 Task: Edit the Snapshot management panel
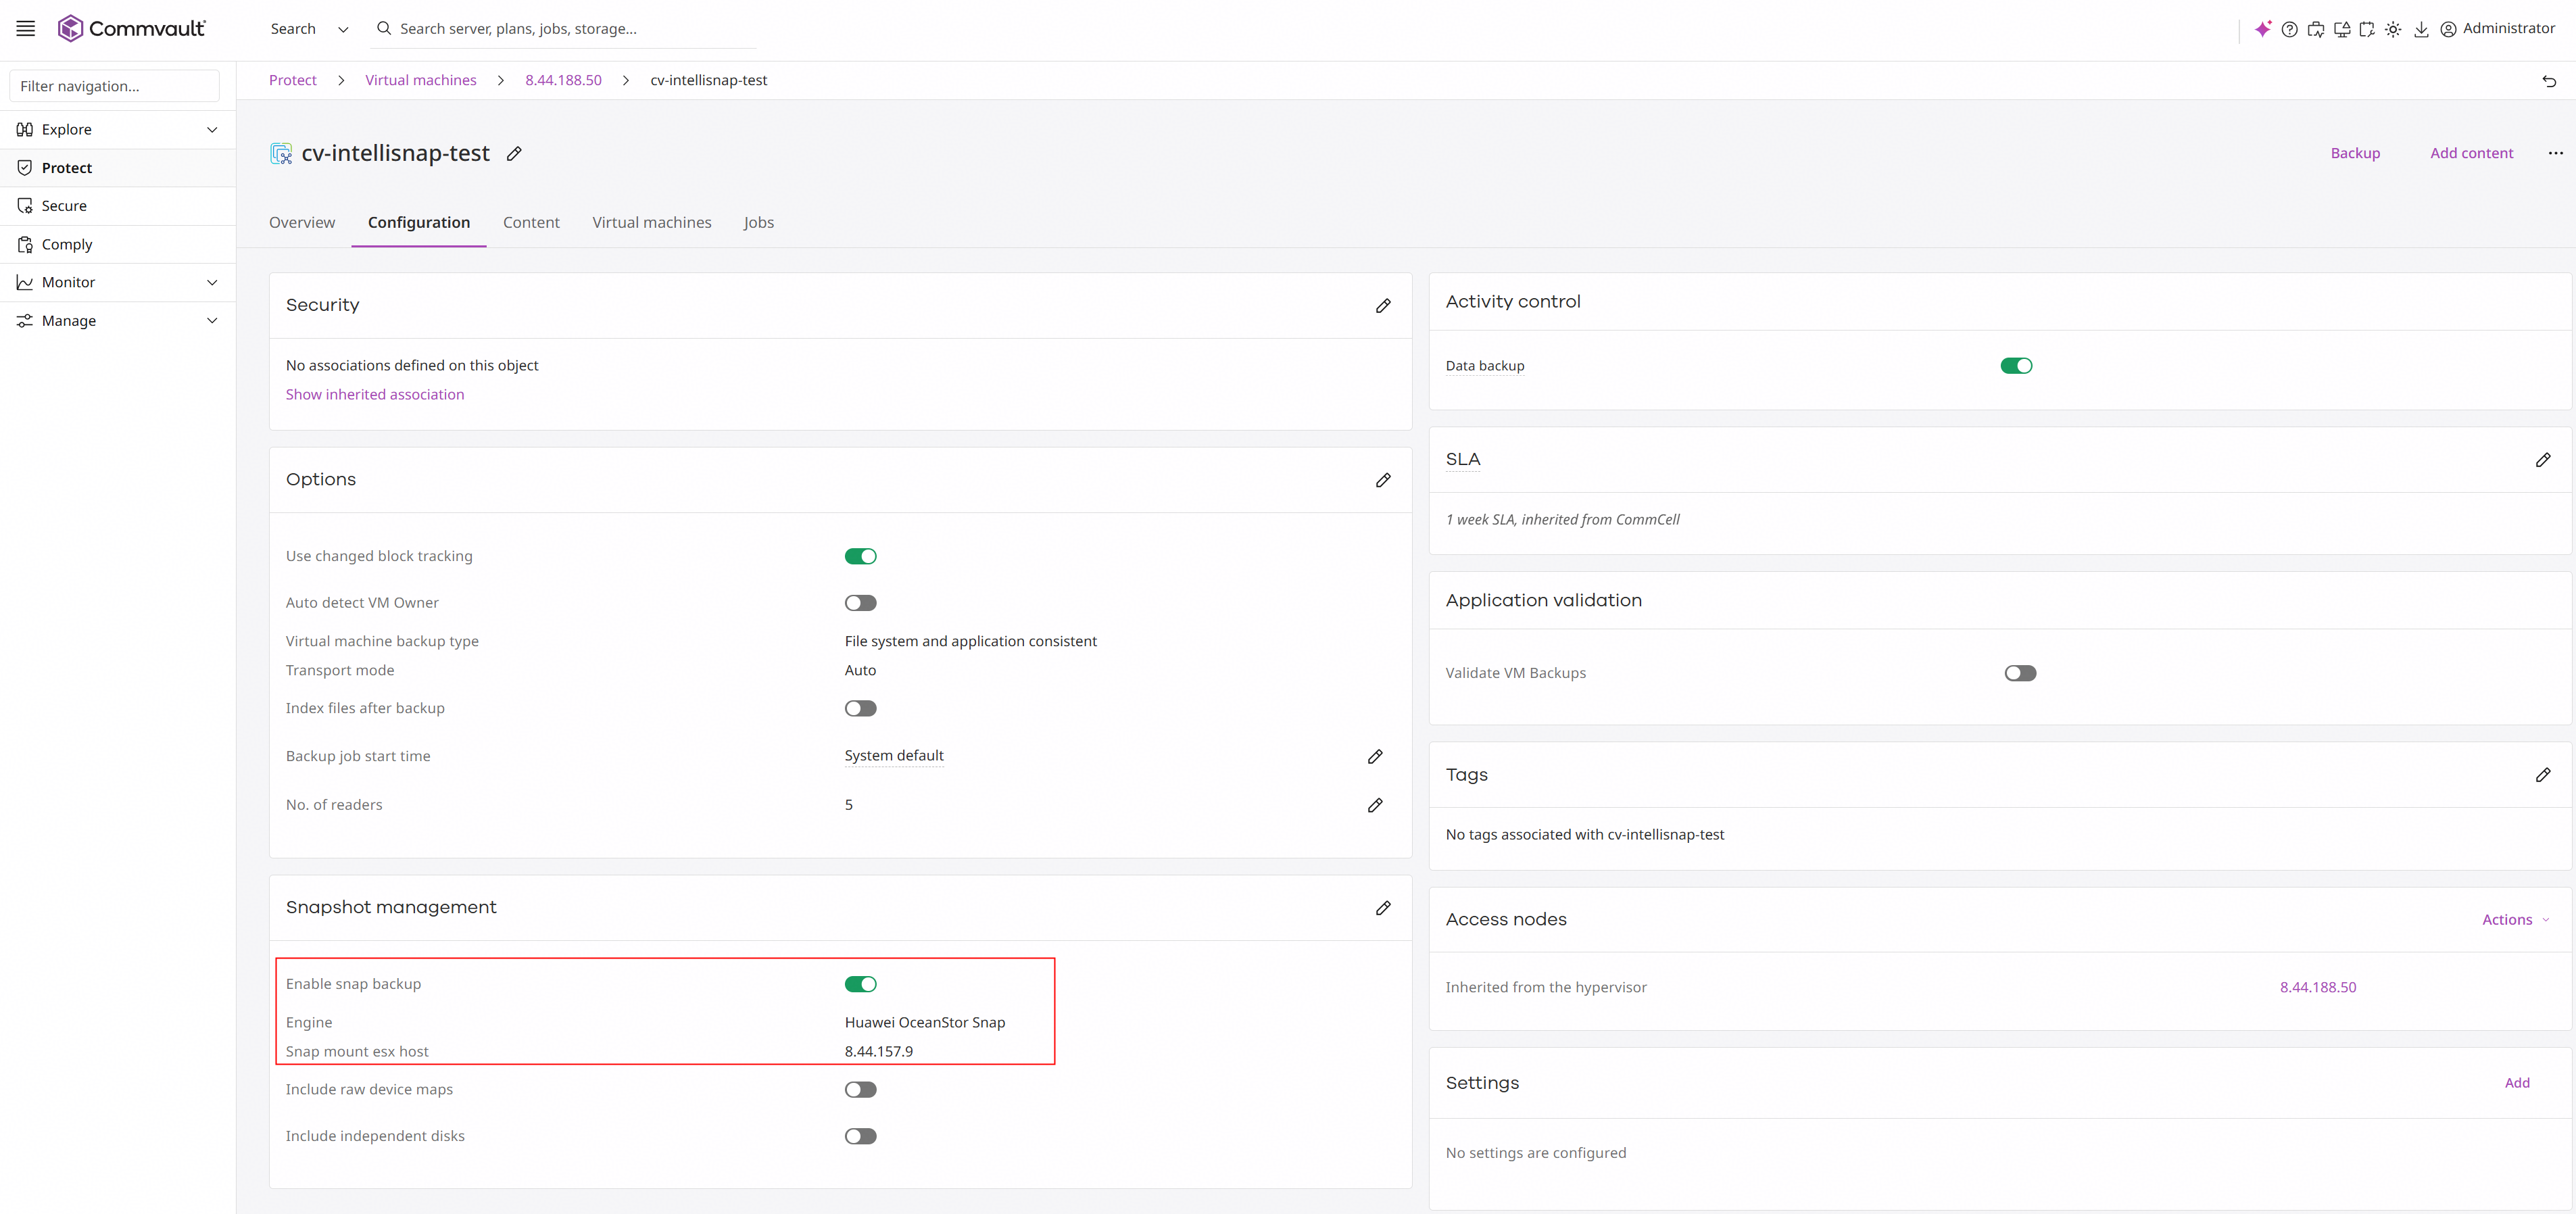(x=1383, y=908)
